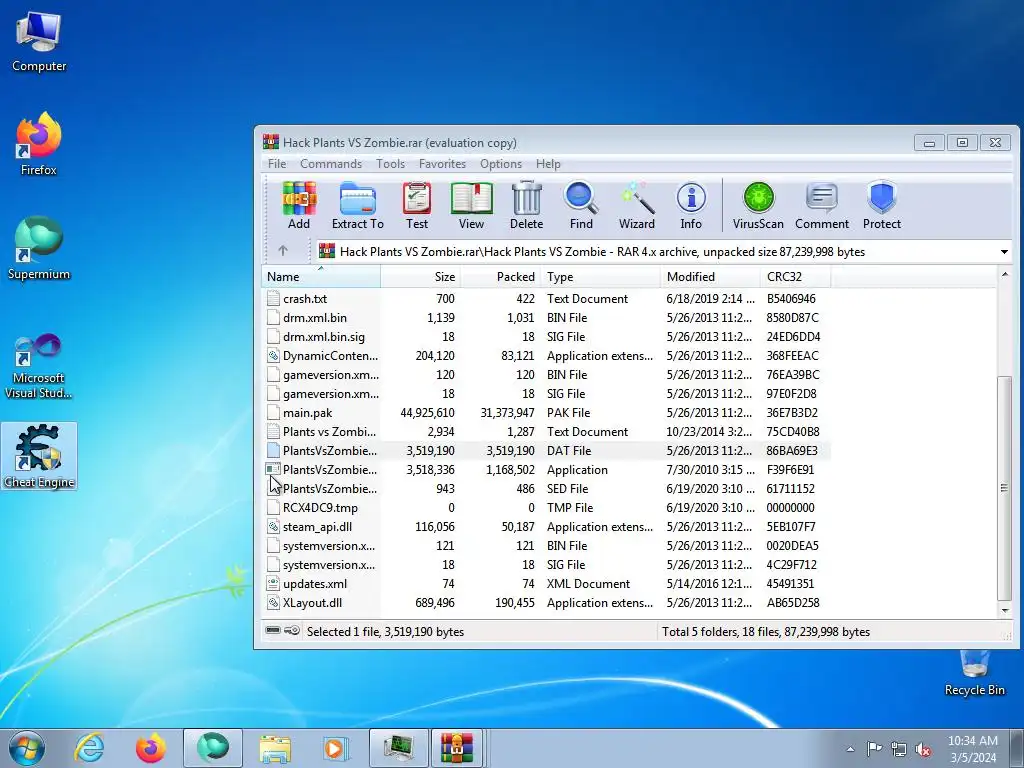
Task: Select the crash.txt file
Action: click(x=546, y=298)
